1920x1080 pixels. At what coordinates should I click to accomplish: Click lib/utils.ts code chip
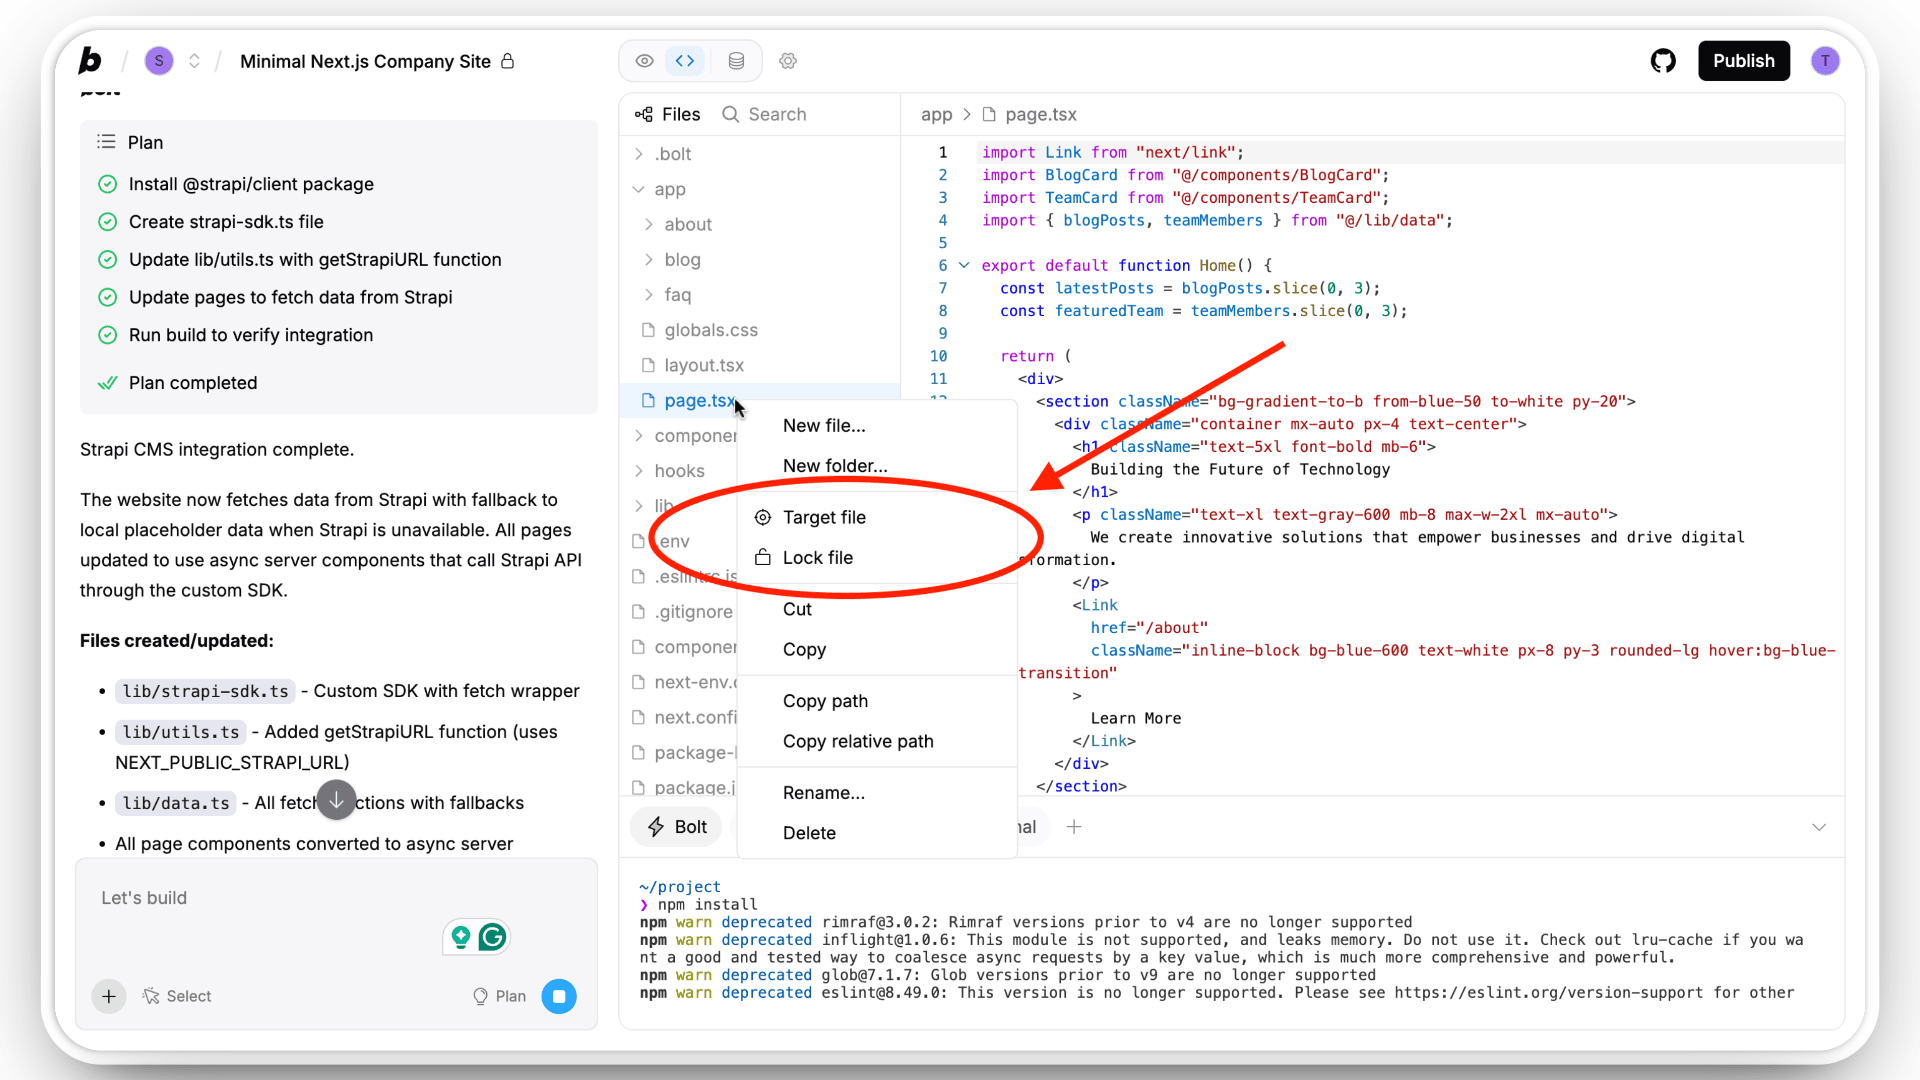[181, 732]
